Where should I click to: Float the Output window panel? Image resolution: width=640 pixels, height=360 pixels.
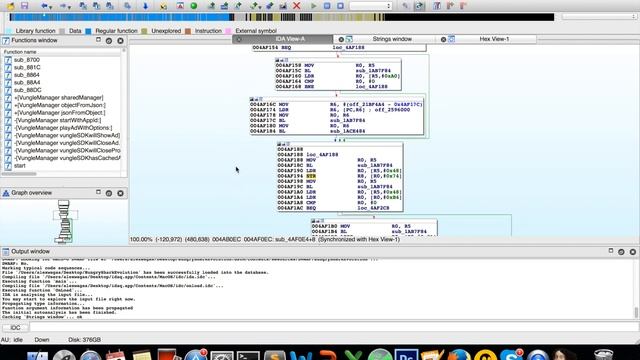click(611, 251)
